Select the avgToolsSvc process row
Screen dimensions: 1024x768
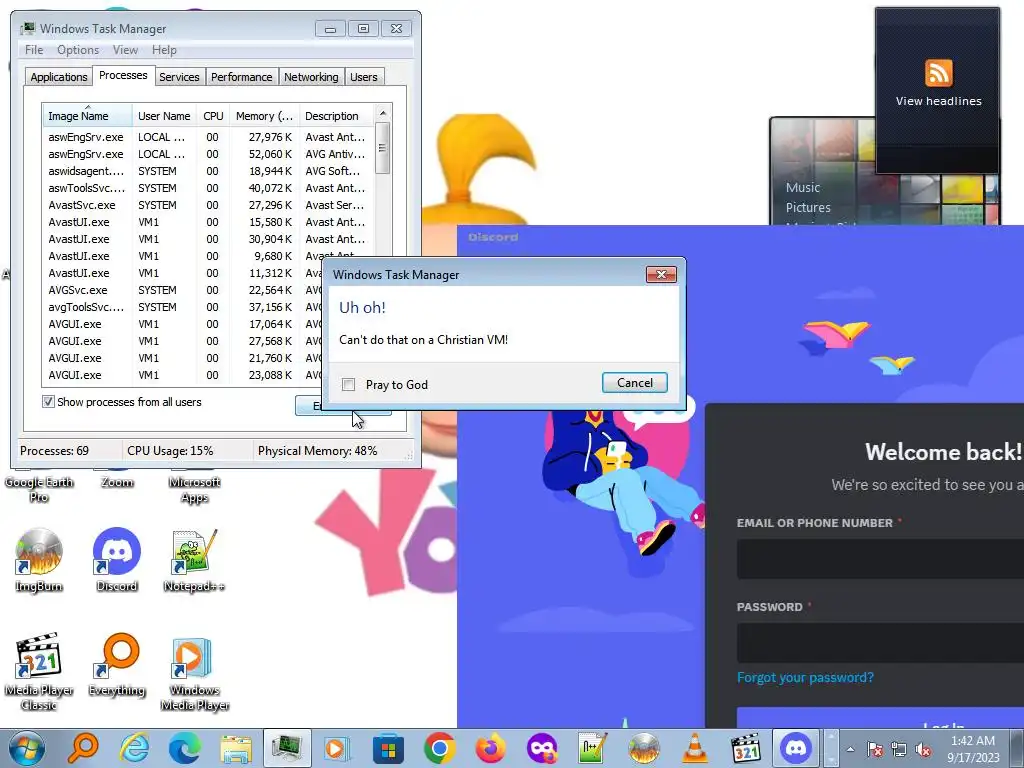pos(182,307)
